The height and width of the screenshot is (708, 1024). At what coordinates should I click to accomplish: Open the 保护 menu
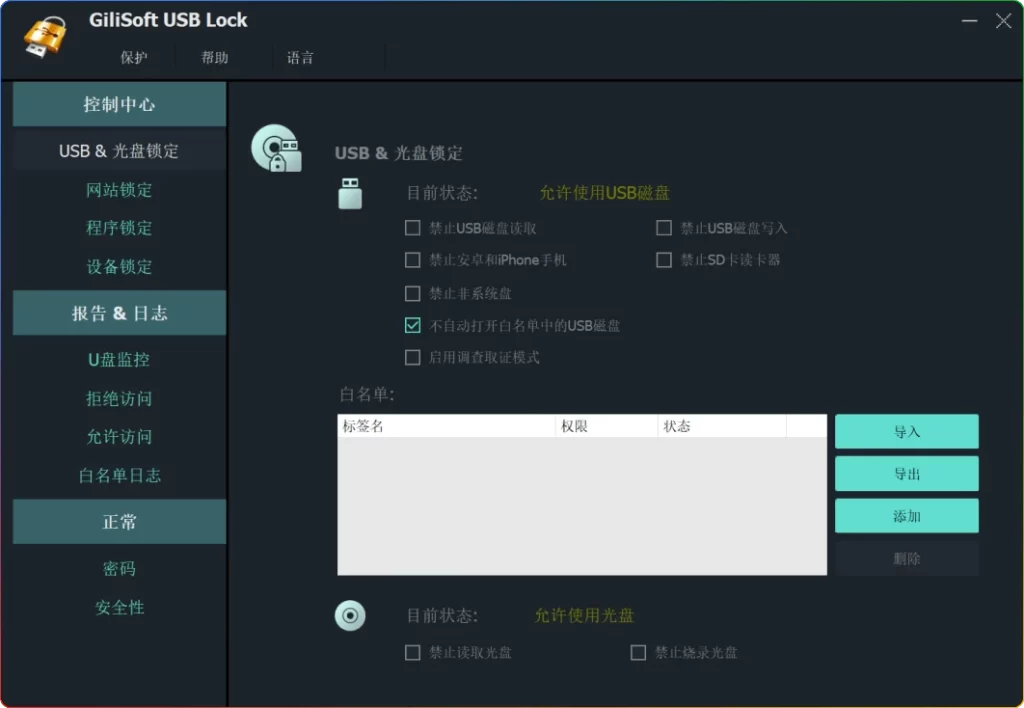[133, 57]
